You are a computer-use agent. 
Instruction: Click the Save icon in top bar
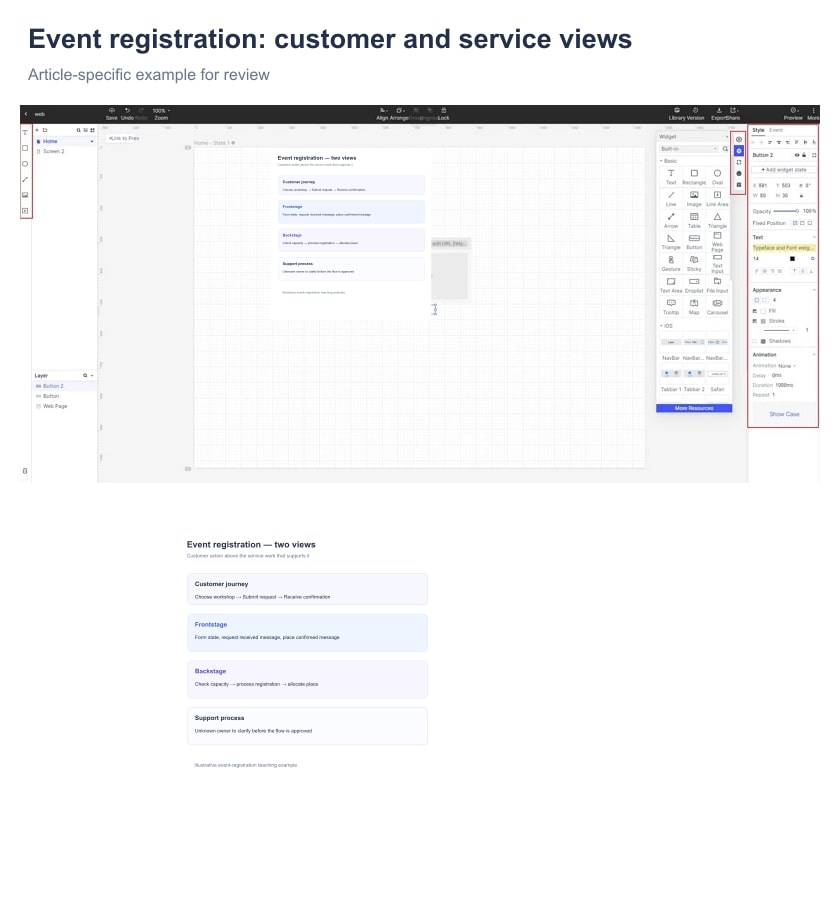click(x=111, y=110)
